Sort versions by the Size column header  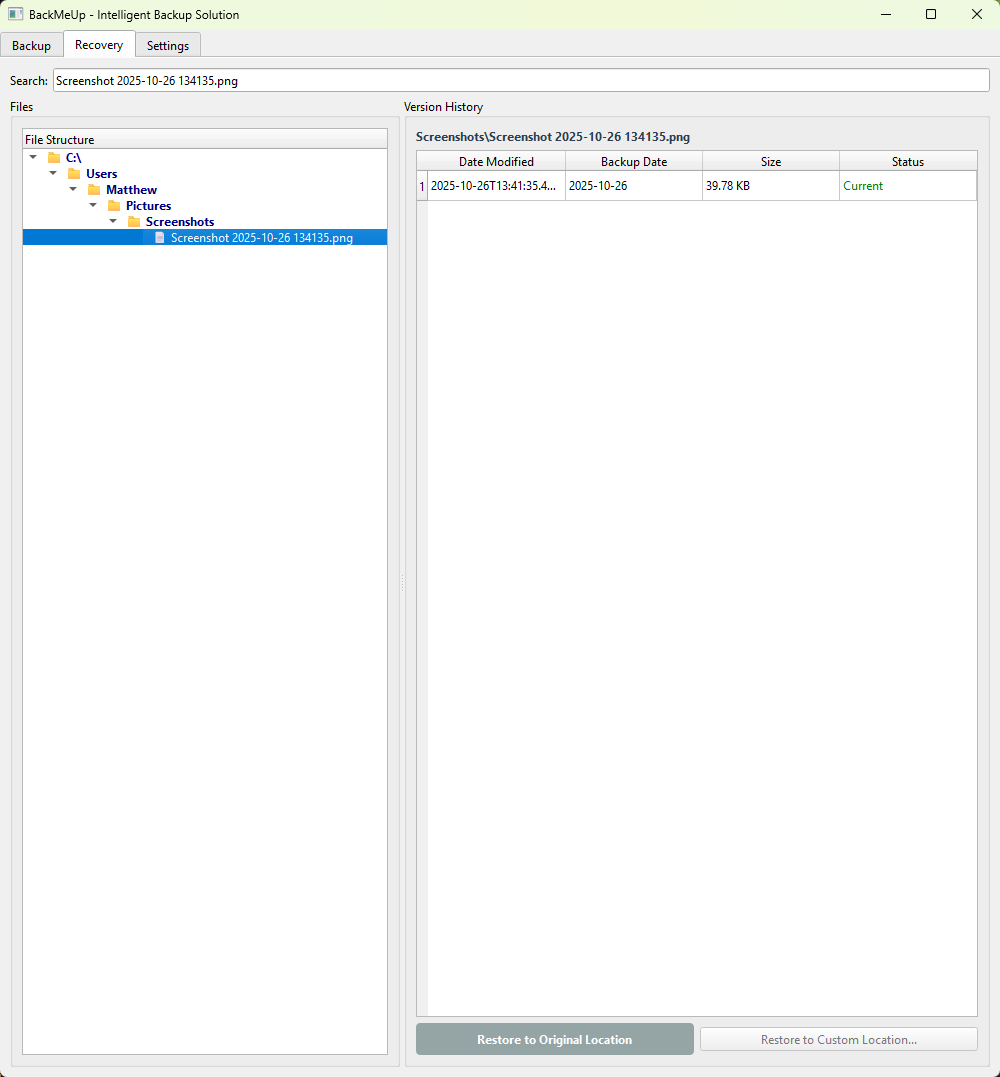[x=770, y=161]
